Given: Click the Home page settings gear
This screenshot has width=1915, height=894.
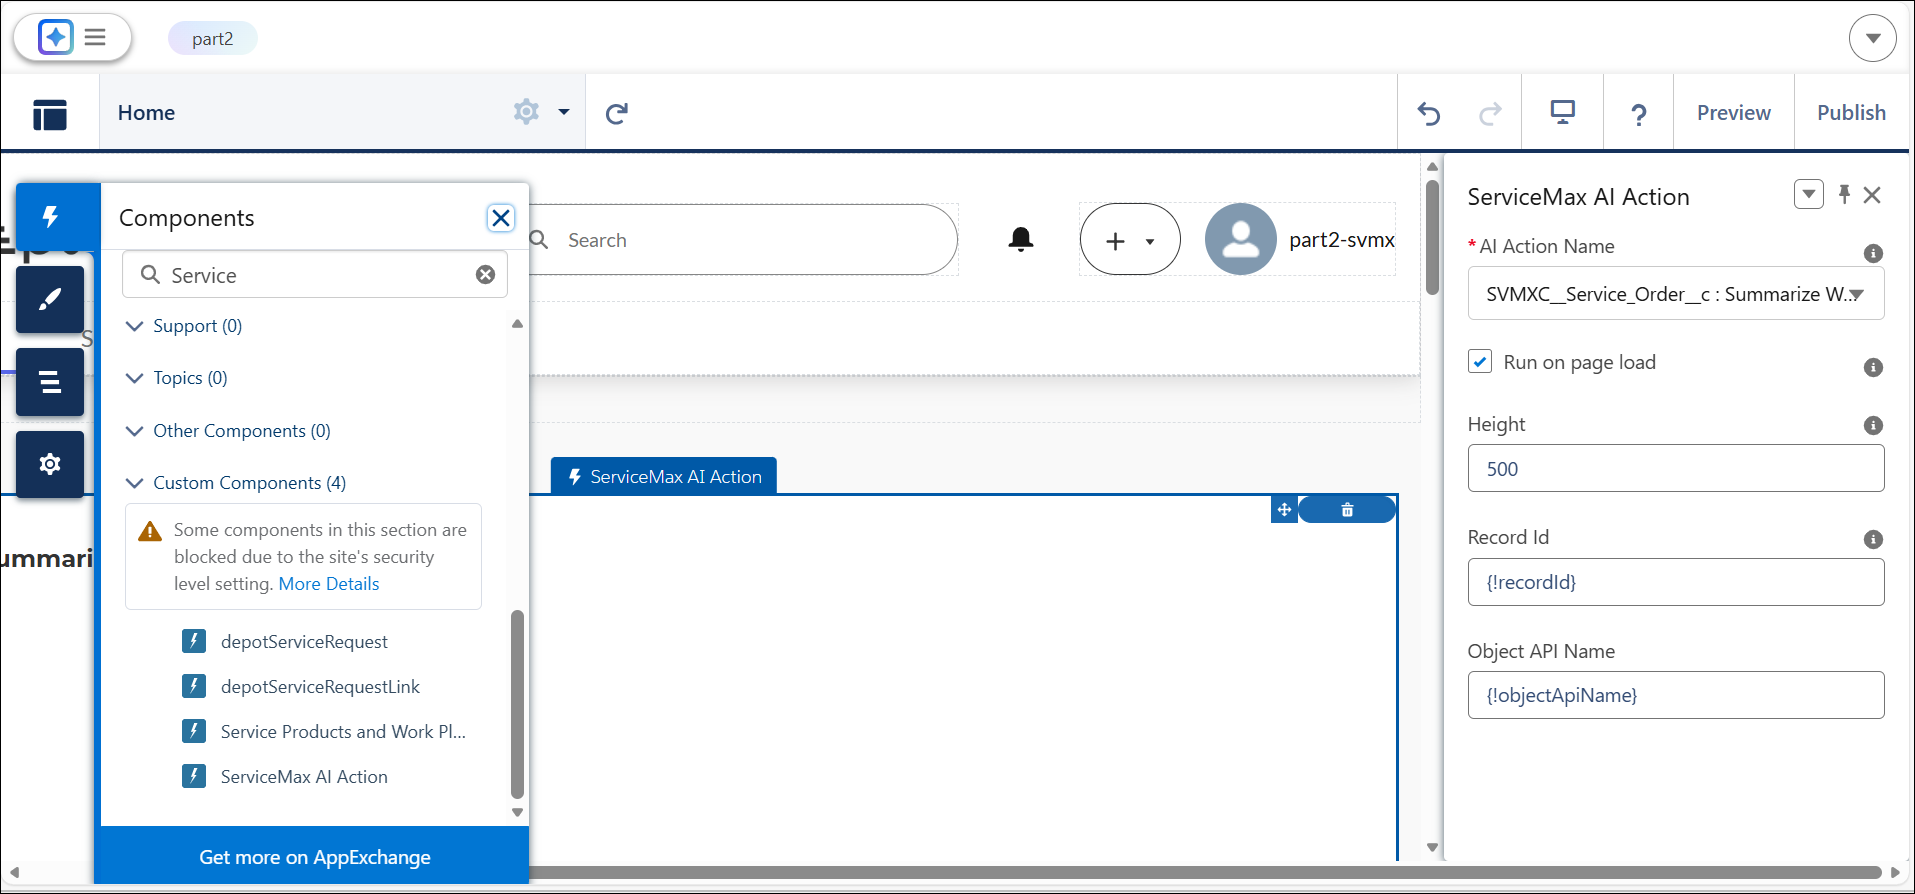Looking at the screenshot, I should [526, 111].
